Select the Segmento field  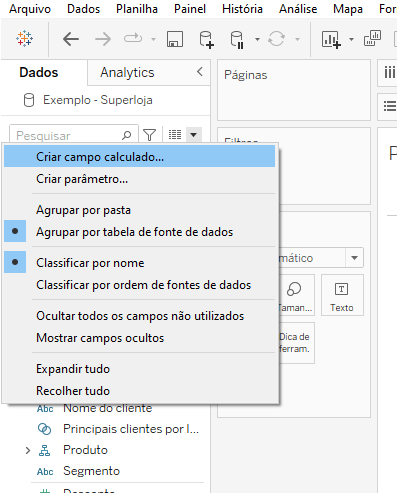coord(91,471)
